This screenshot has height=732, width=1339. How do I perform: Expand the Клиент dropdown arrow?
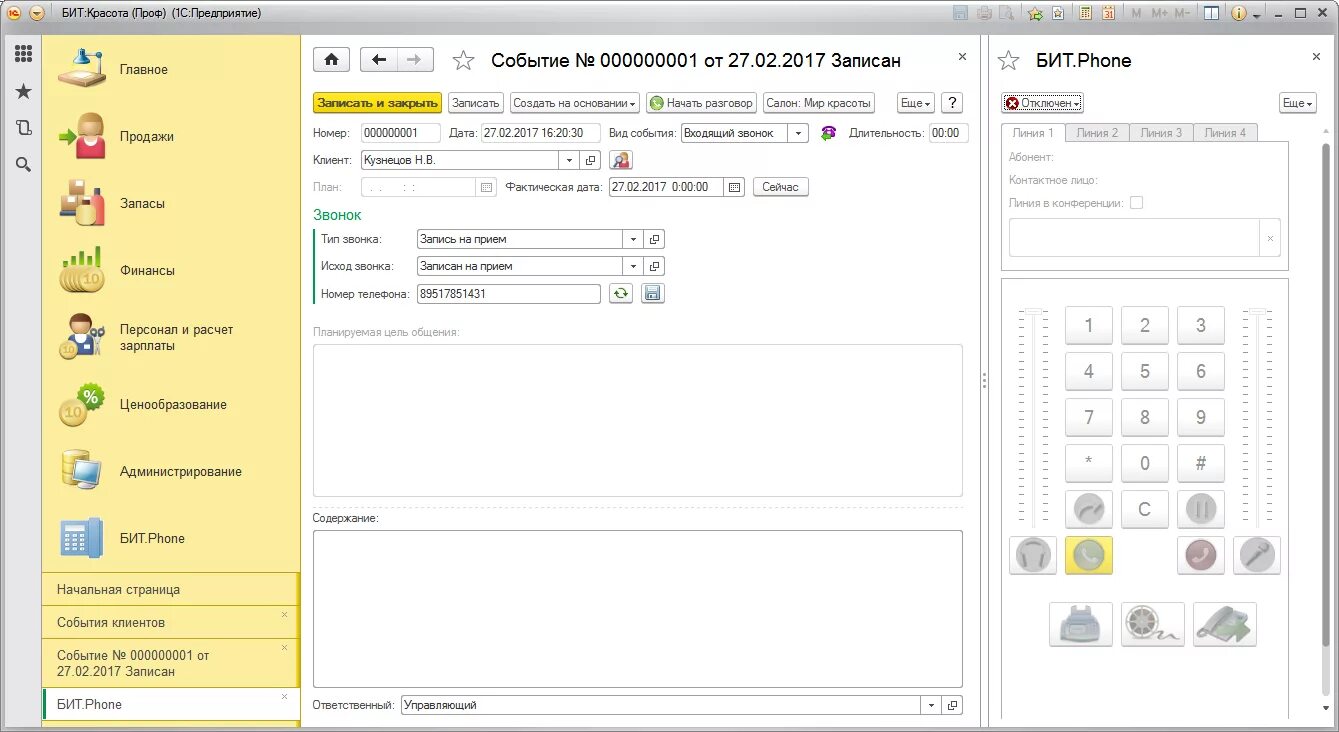click(x=569, y=160)
